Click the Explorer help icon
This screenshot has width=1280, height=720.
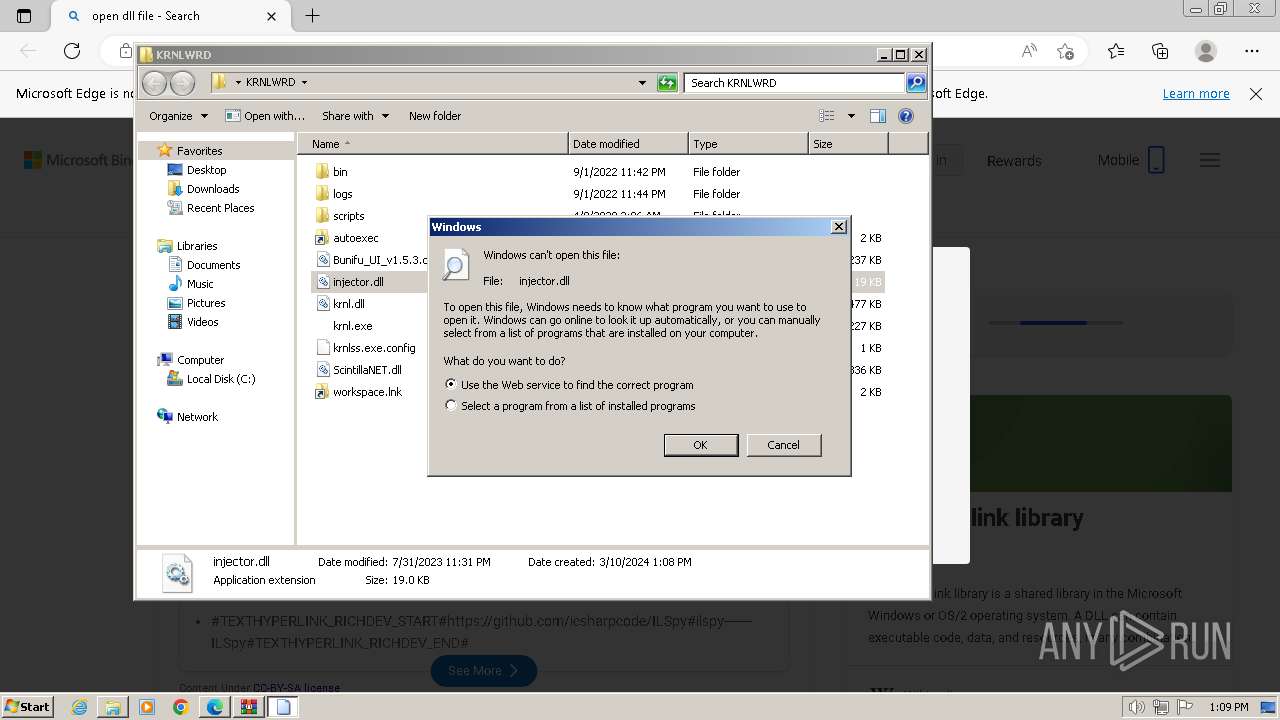pos(906,116)
